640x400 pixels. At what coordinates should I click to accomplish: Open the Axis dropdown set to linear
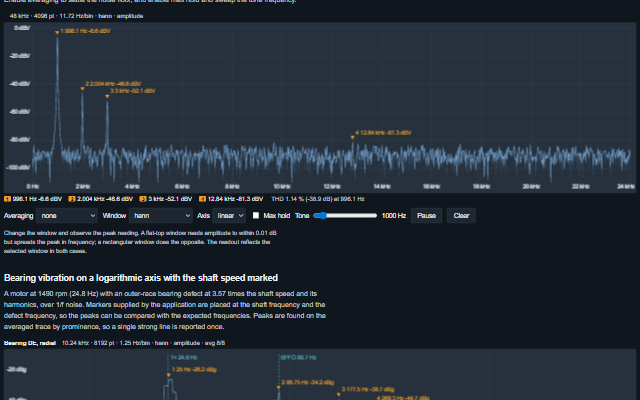[229, 216]
